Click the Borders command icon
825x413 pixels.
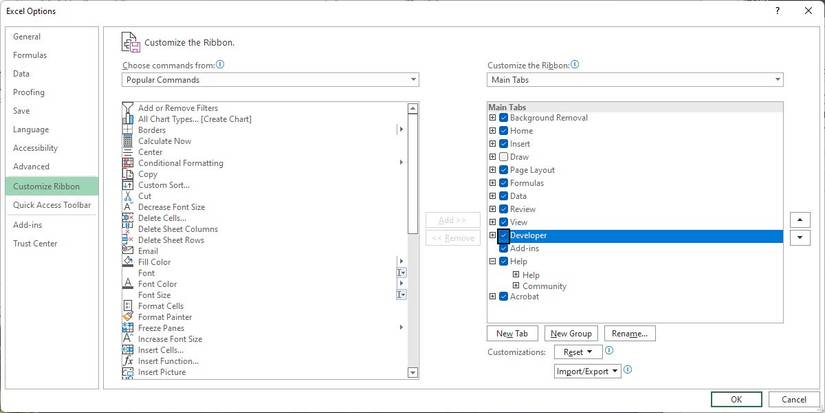[128, 130]
